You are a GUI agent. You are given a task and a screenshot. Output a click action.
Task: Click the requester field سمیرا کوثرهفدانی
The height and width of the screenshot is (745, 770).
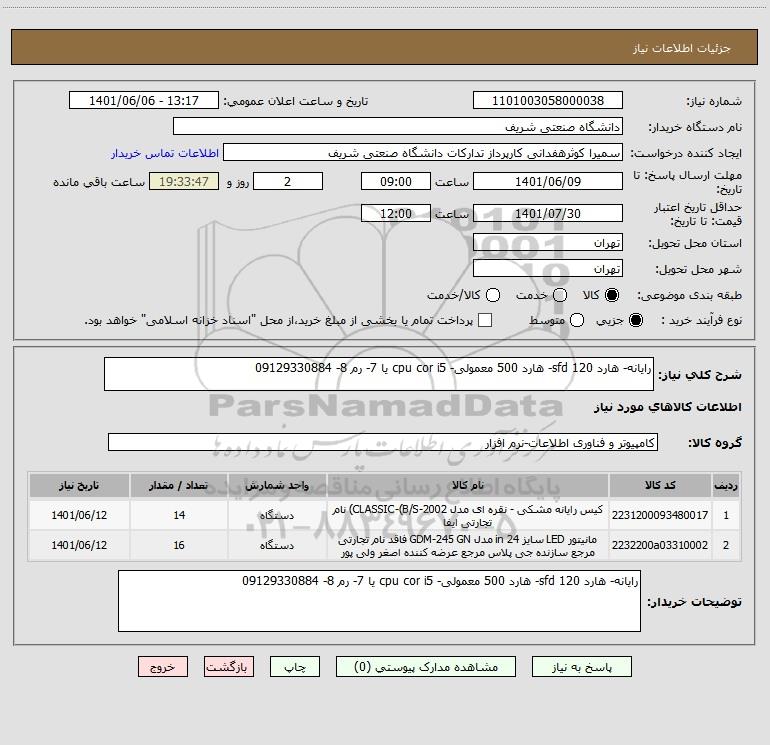[x=423, y=152]
